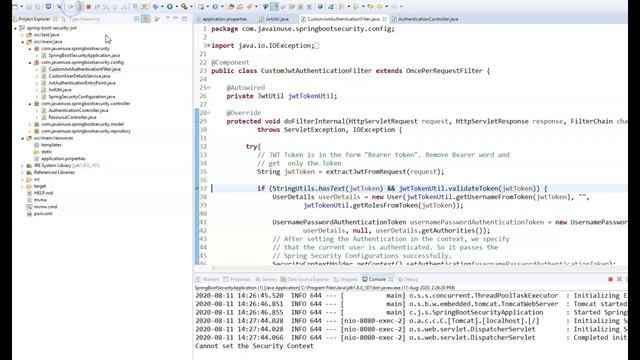Maximize the Project Explorer panel
Screen dimensions: 640x360
click(x=184, y=19)
